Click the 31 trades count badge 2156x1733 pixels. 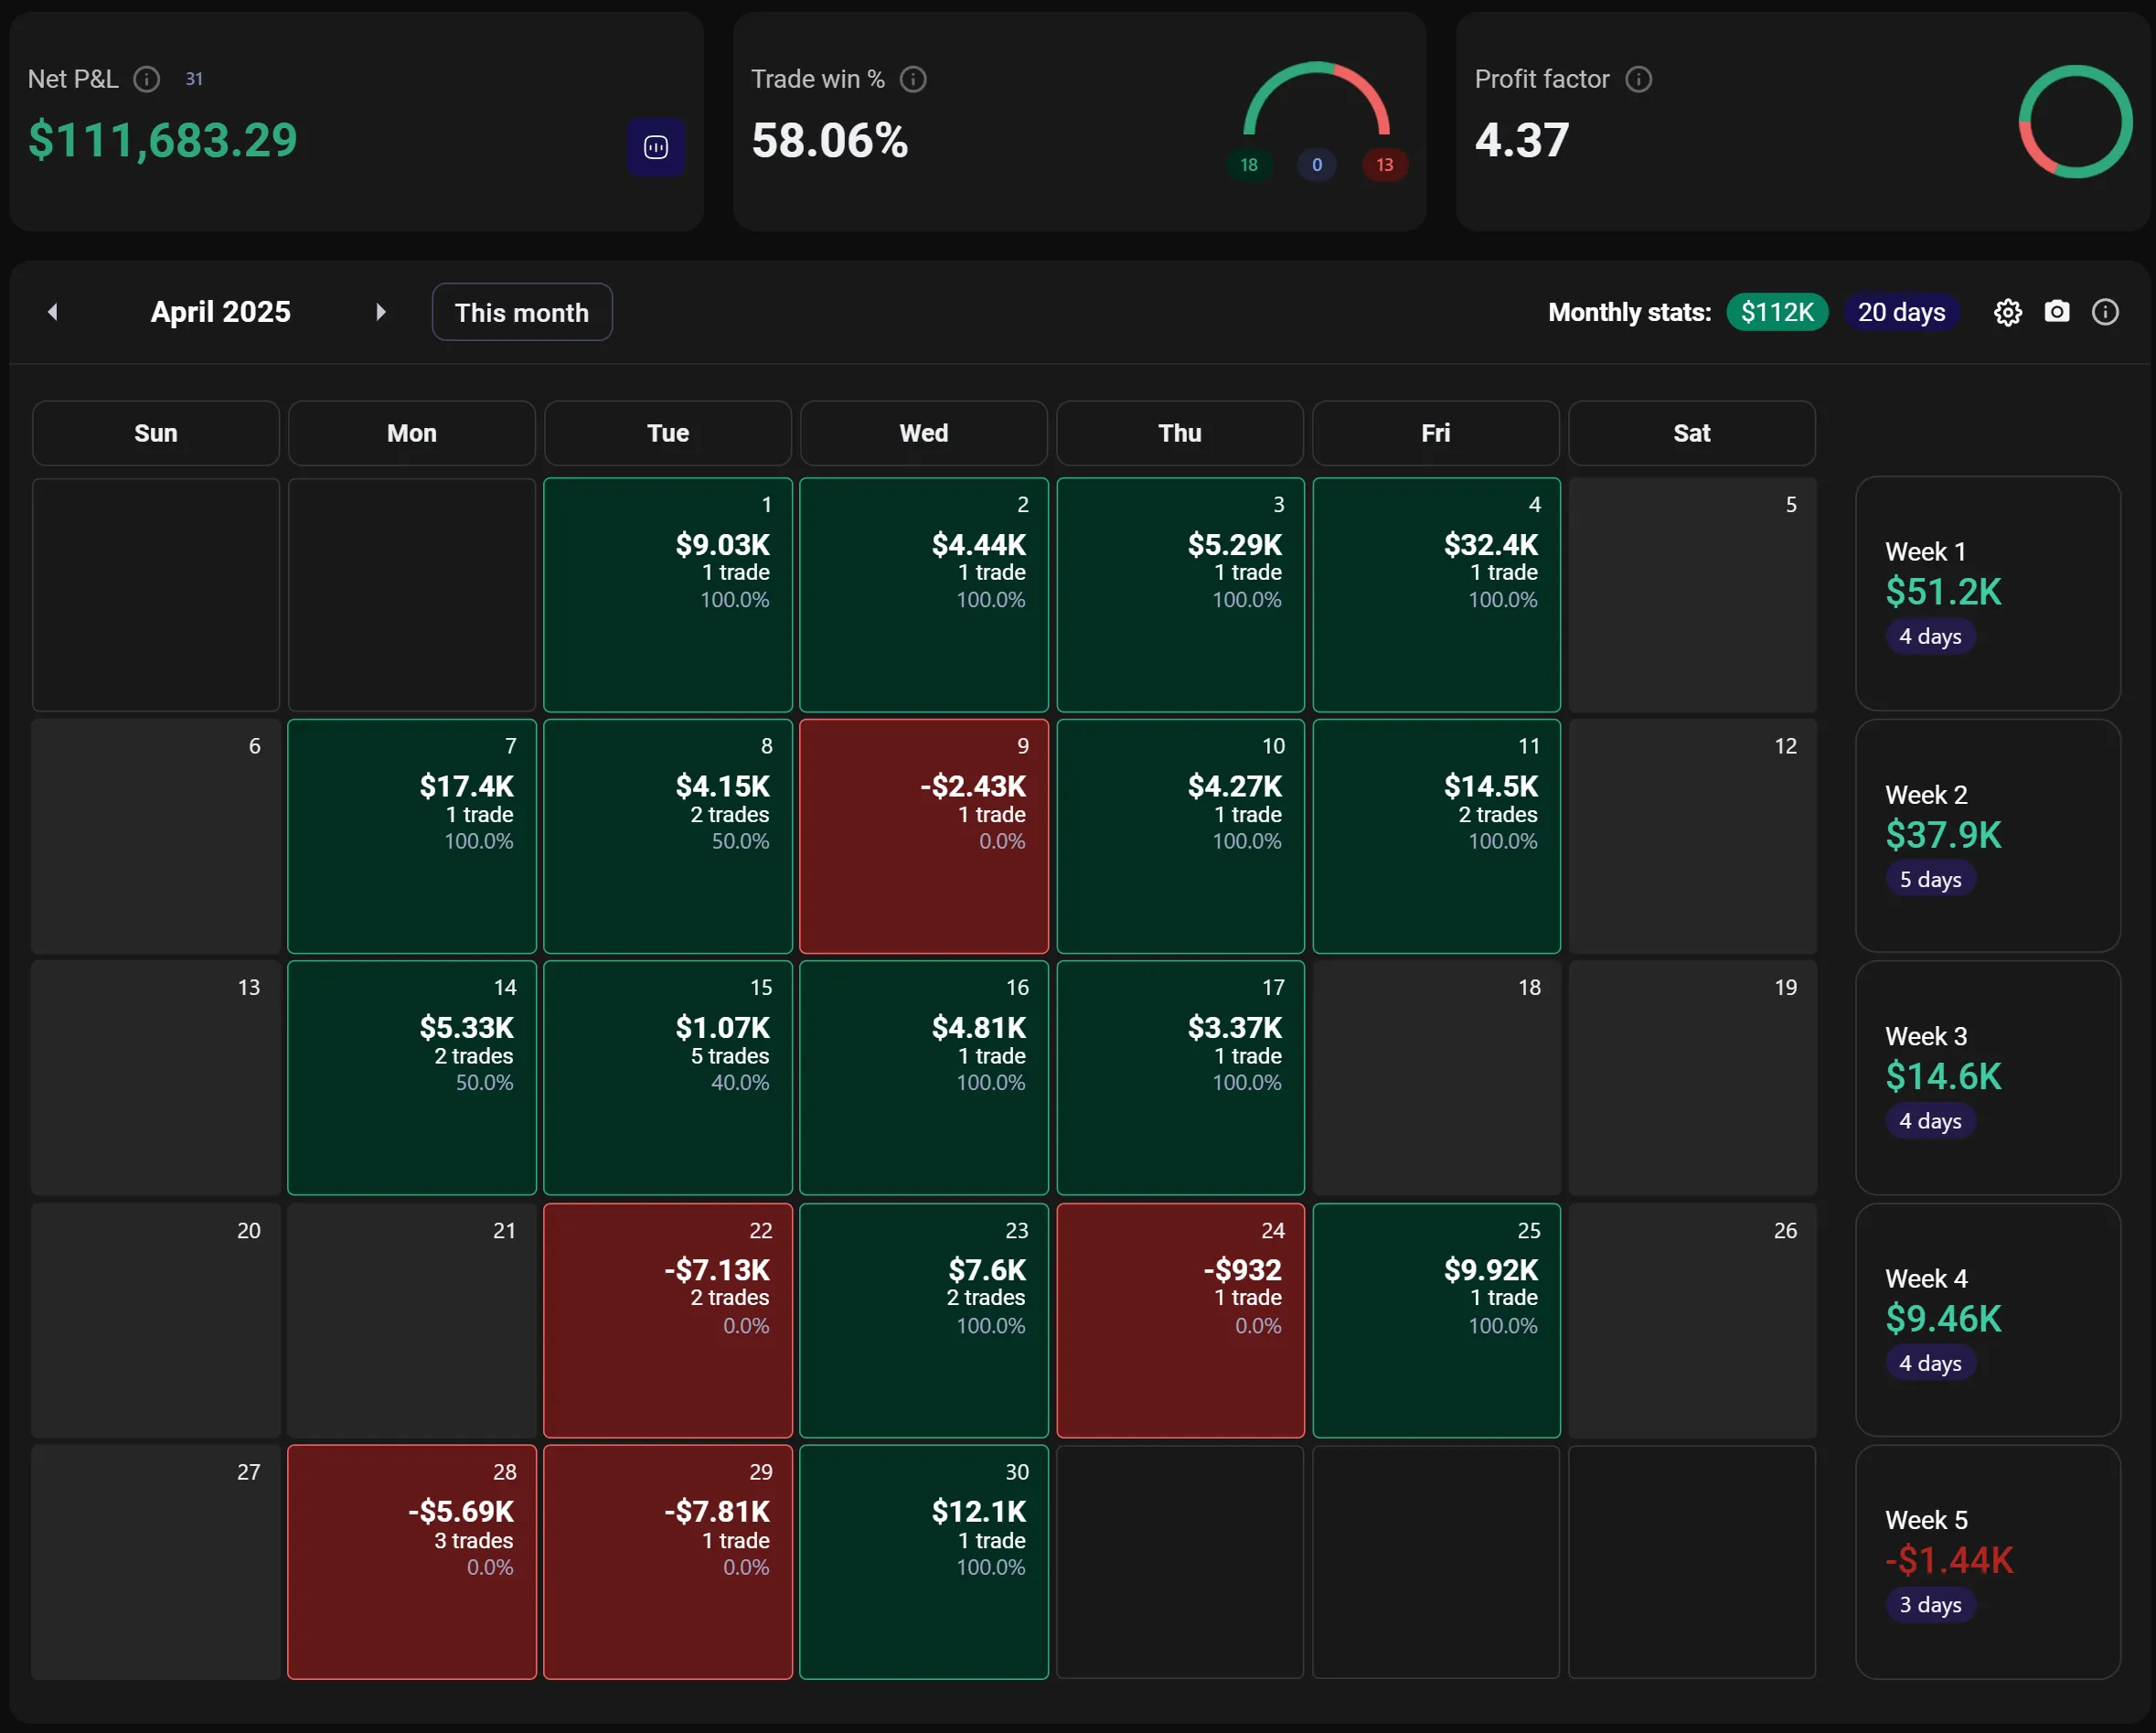coord(194,79)
